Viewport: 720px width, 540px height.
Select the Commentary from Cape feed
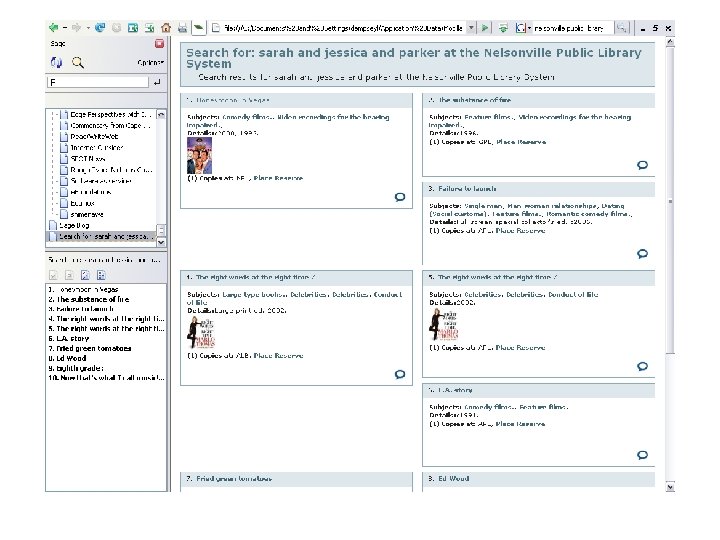[110, 125]
